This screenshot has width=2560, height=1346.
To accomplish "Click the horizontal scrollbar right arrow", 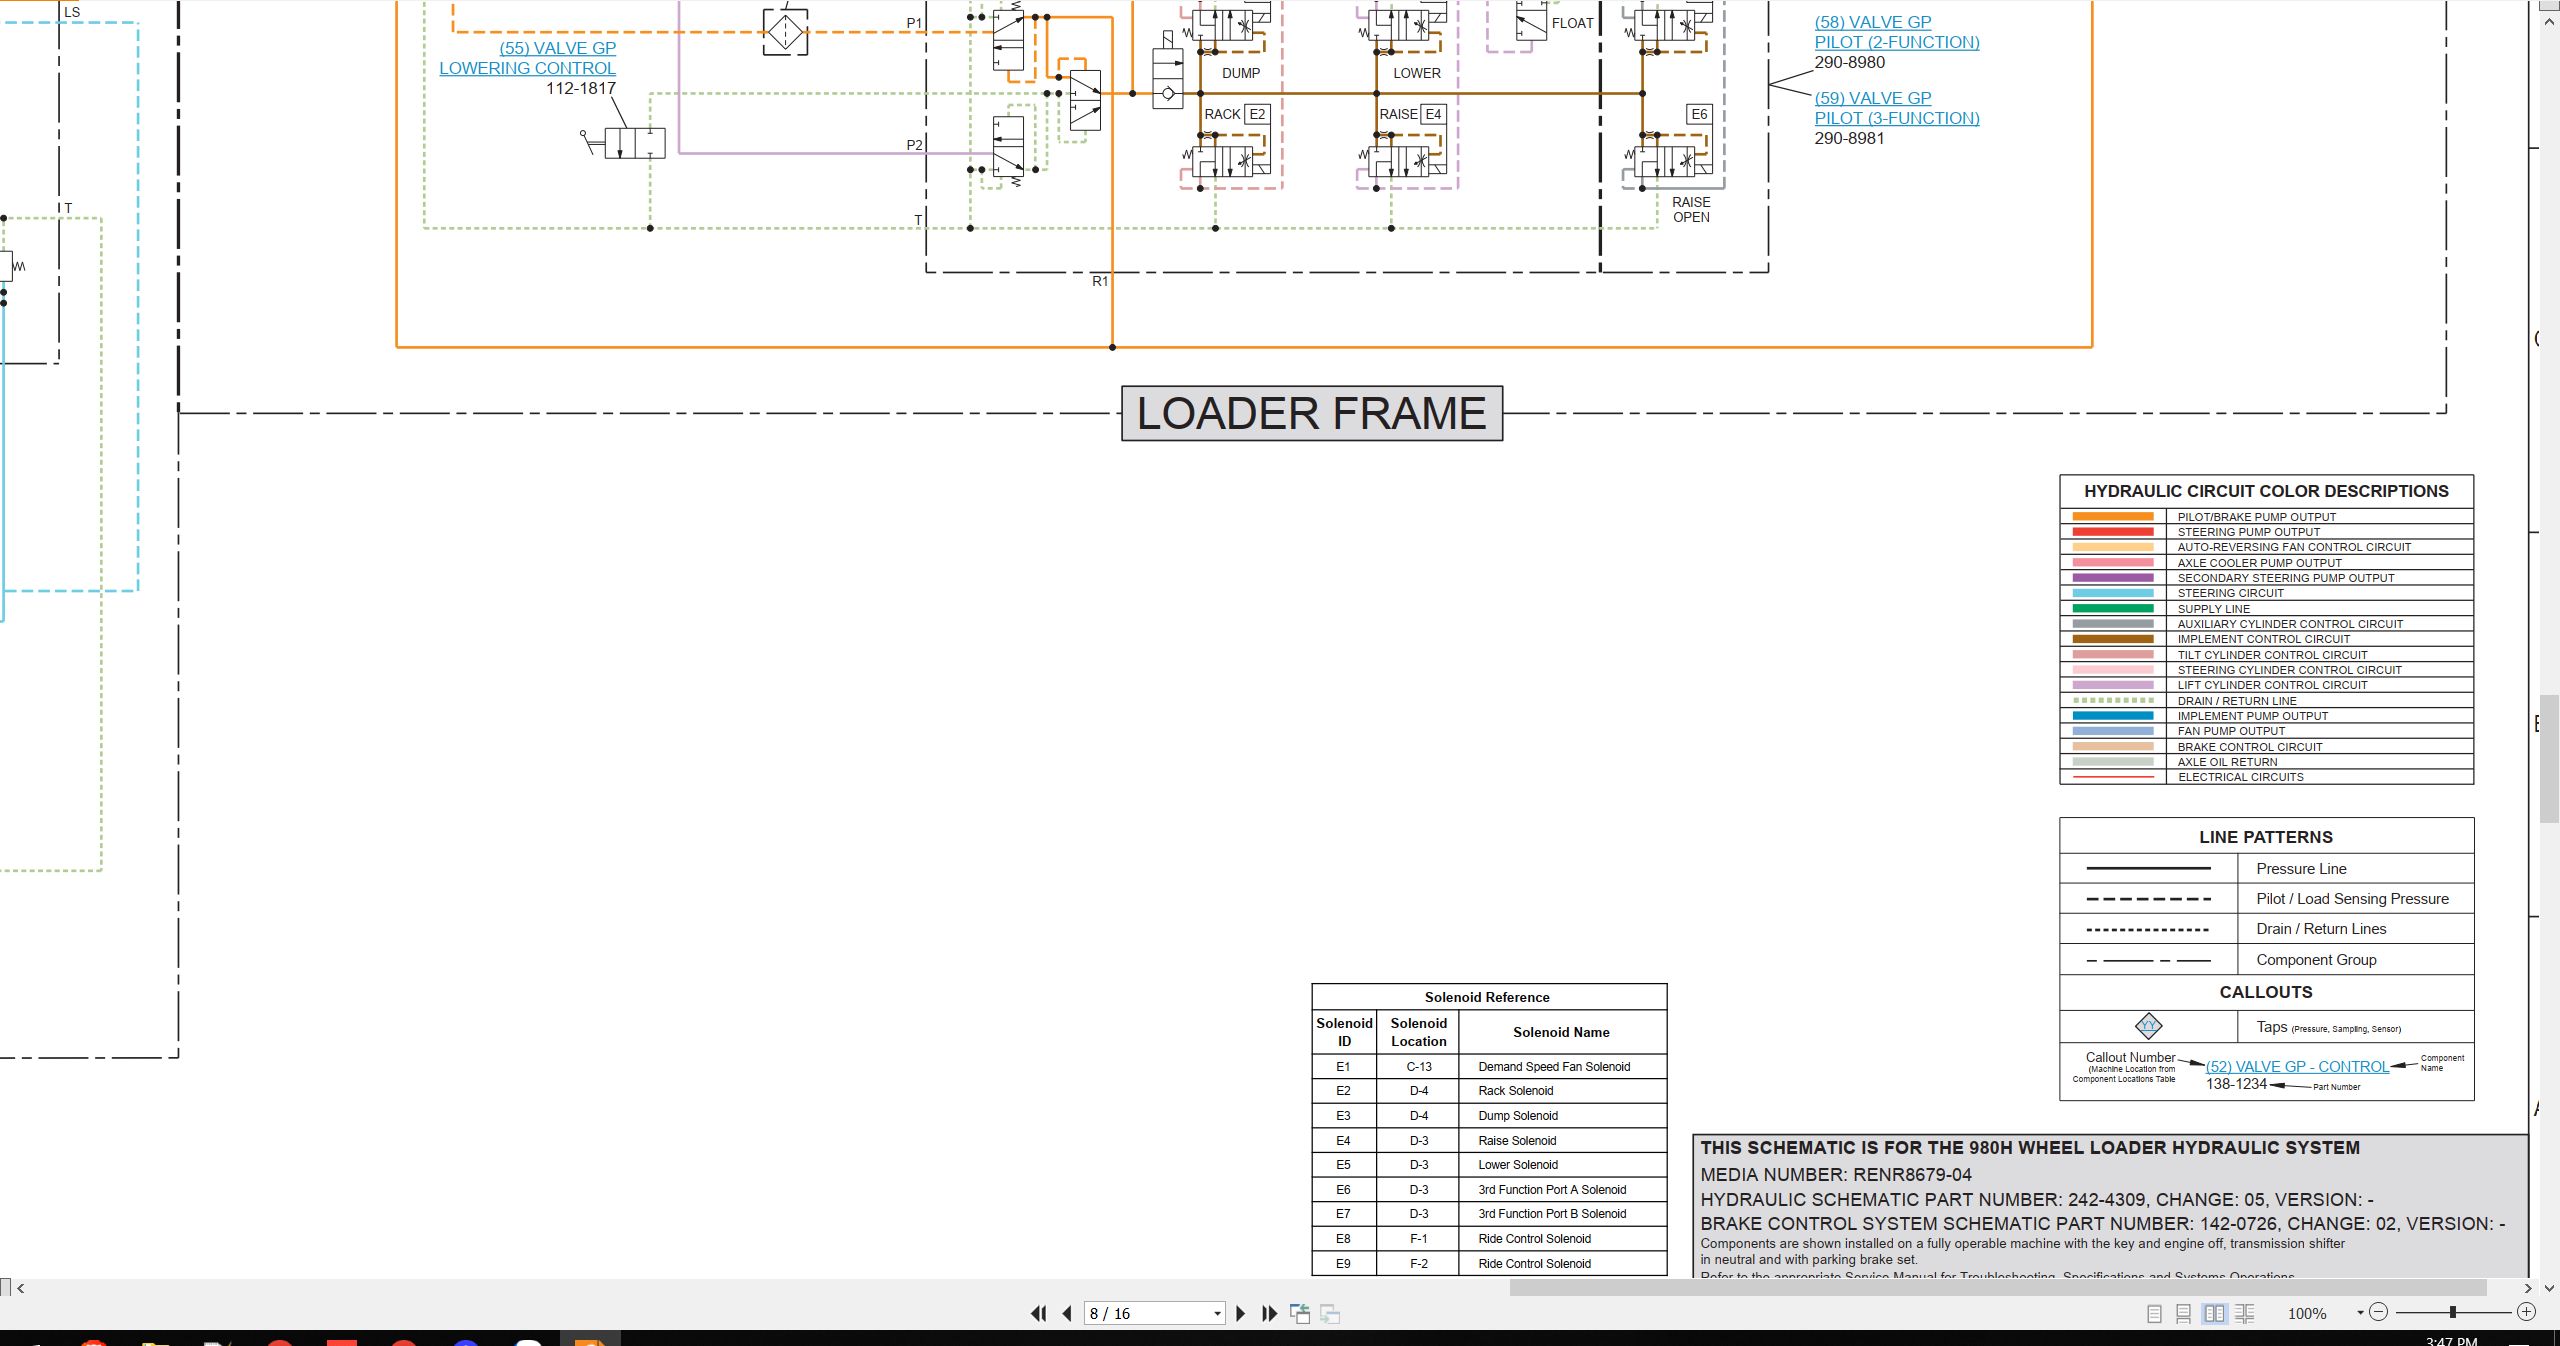I will coord(2528,1288).
